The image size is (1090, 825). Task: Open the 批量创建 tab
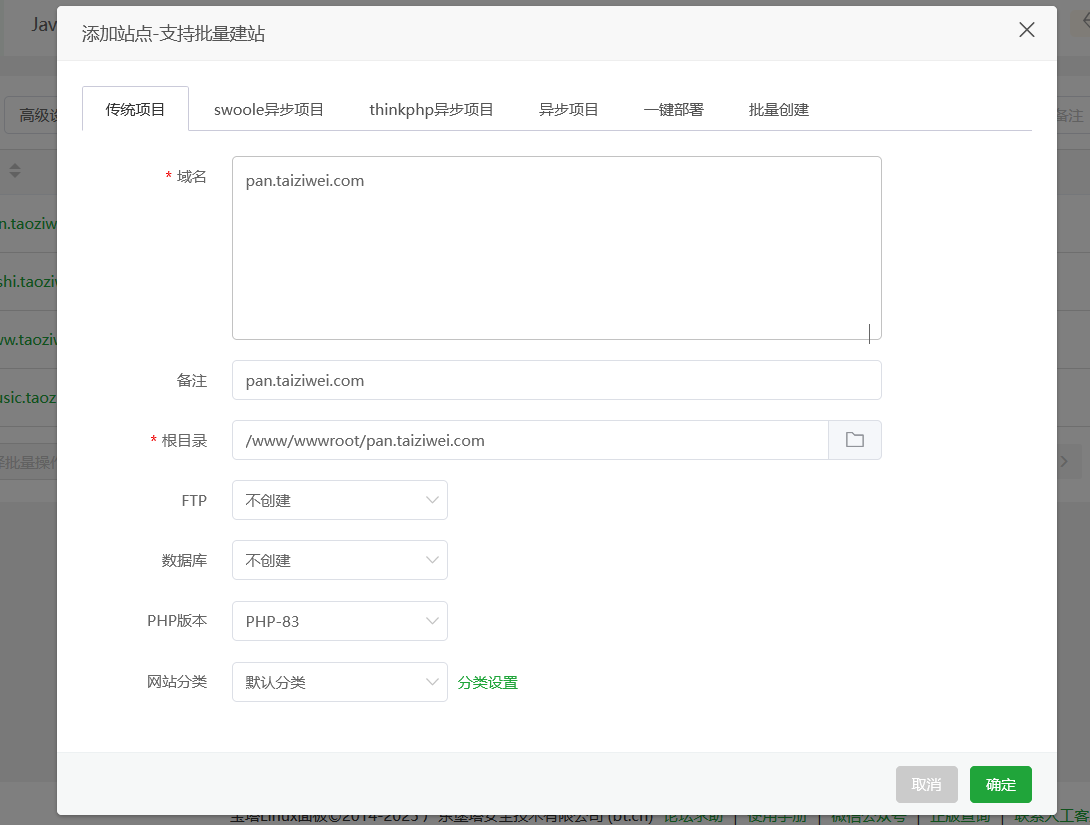coord(778,109)
